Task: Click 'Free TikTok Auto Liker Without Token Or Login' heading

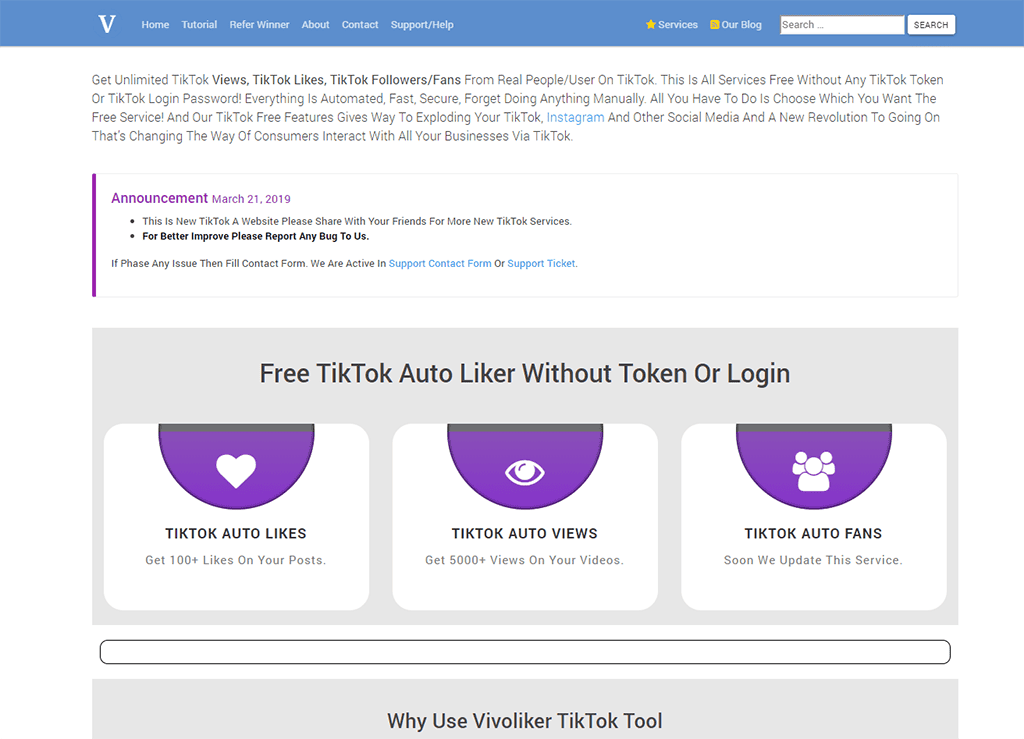Action: click(524, 373)
